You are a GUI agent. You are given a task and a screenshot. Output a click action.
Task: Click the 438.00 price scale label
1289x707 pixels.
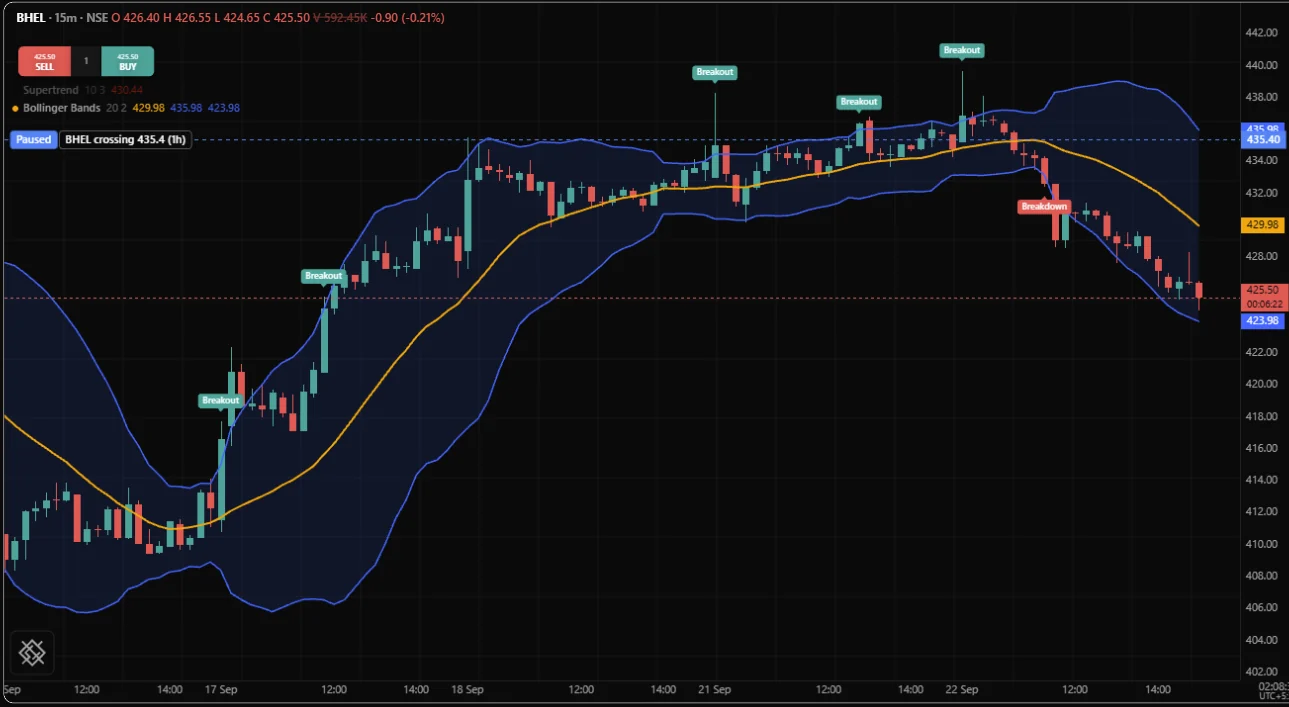point(1262,96)
